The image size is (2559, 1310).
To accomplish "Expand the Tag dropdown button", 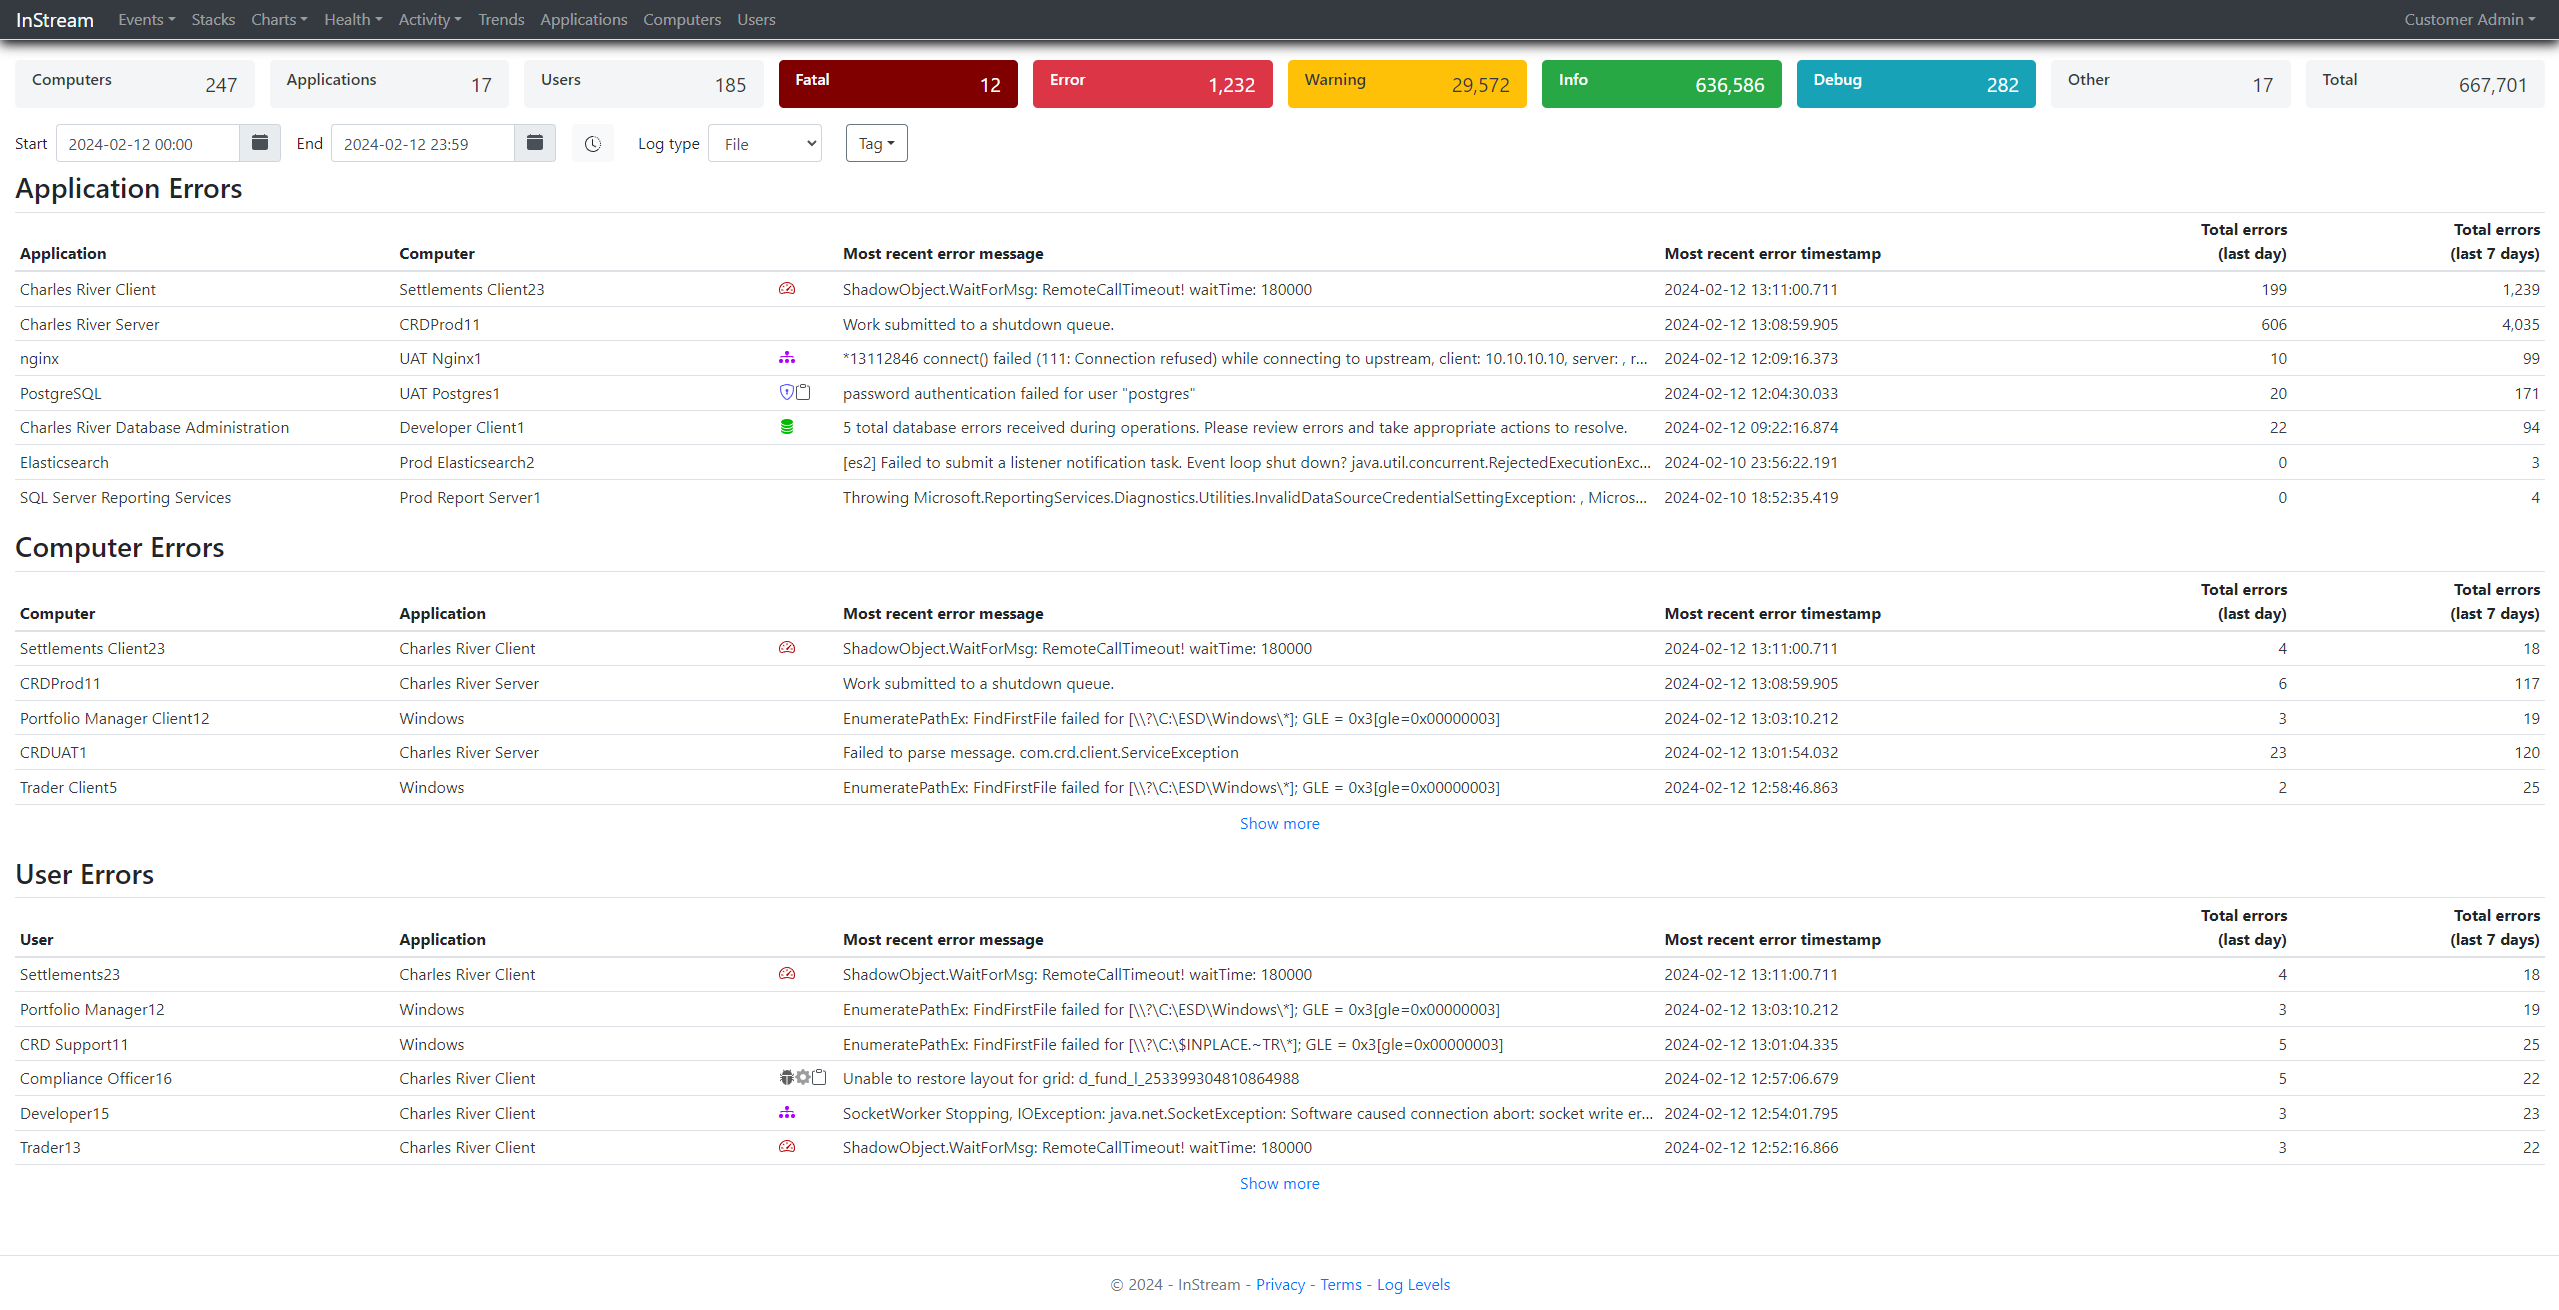I will (x=876, y=144).
